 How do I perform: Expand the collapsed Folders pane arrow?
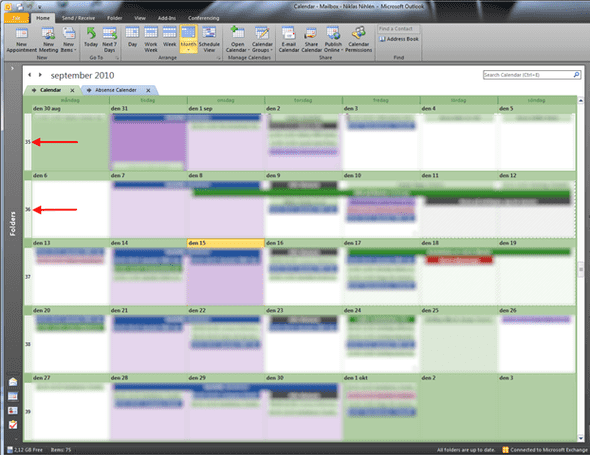(12, 68)
